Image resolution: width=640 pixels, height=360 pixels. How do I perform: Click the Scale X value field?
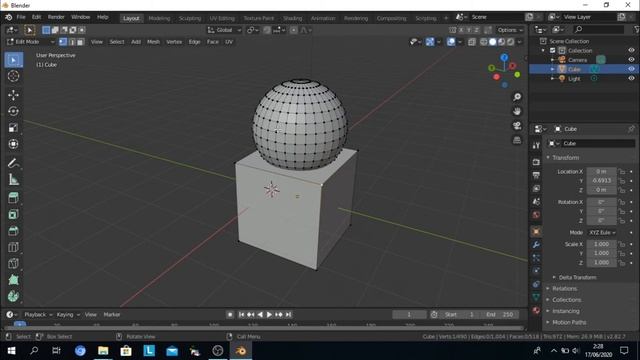(x=602, y=244)
